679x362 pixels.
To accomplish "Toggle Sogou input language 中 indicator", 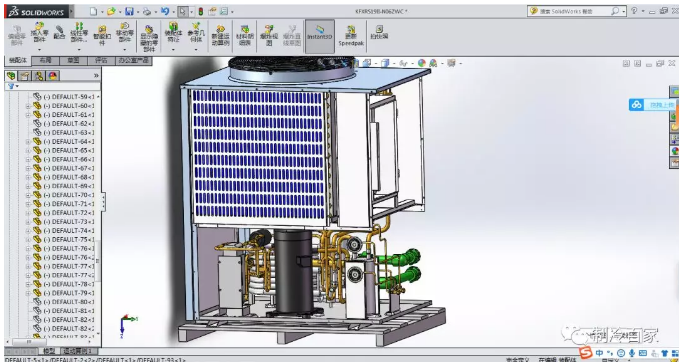I will click(x=599, y=353).
